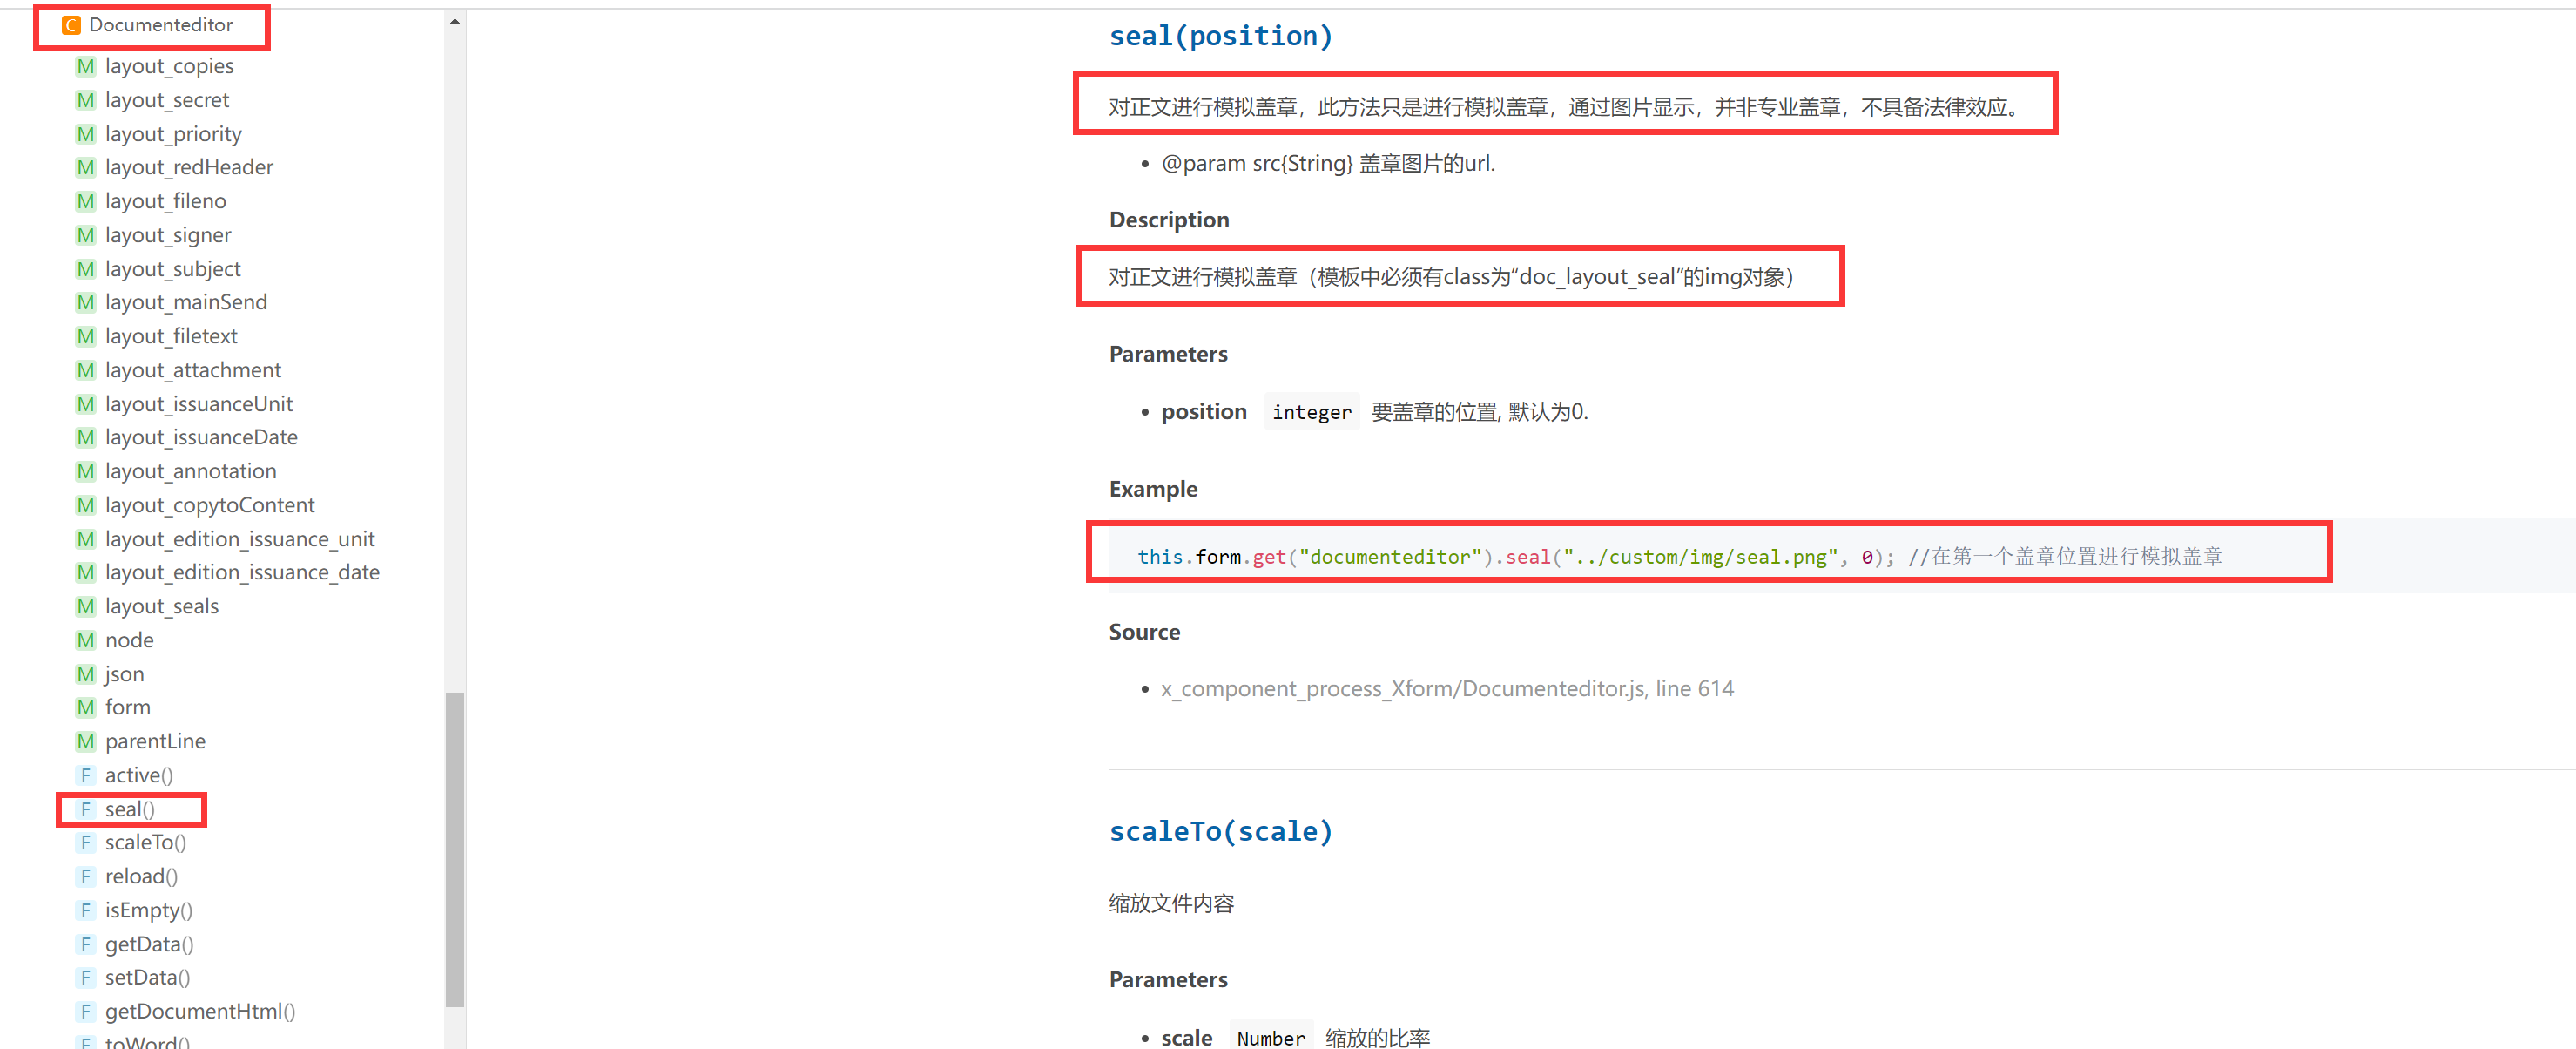The image size is (2576, 1049).
Task: Click the F icon beside getData()
Action: click(86, 944)
